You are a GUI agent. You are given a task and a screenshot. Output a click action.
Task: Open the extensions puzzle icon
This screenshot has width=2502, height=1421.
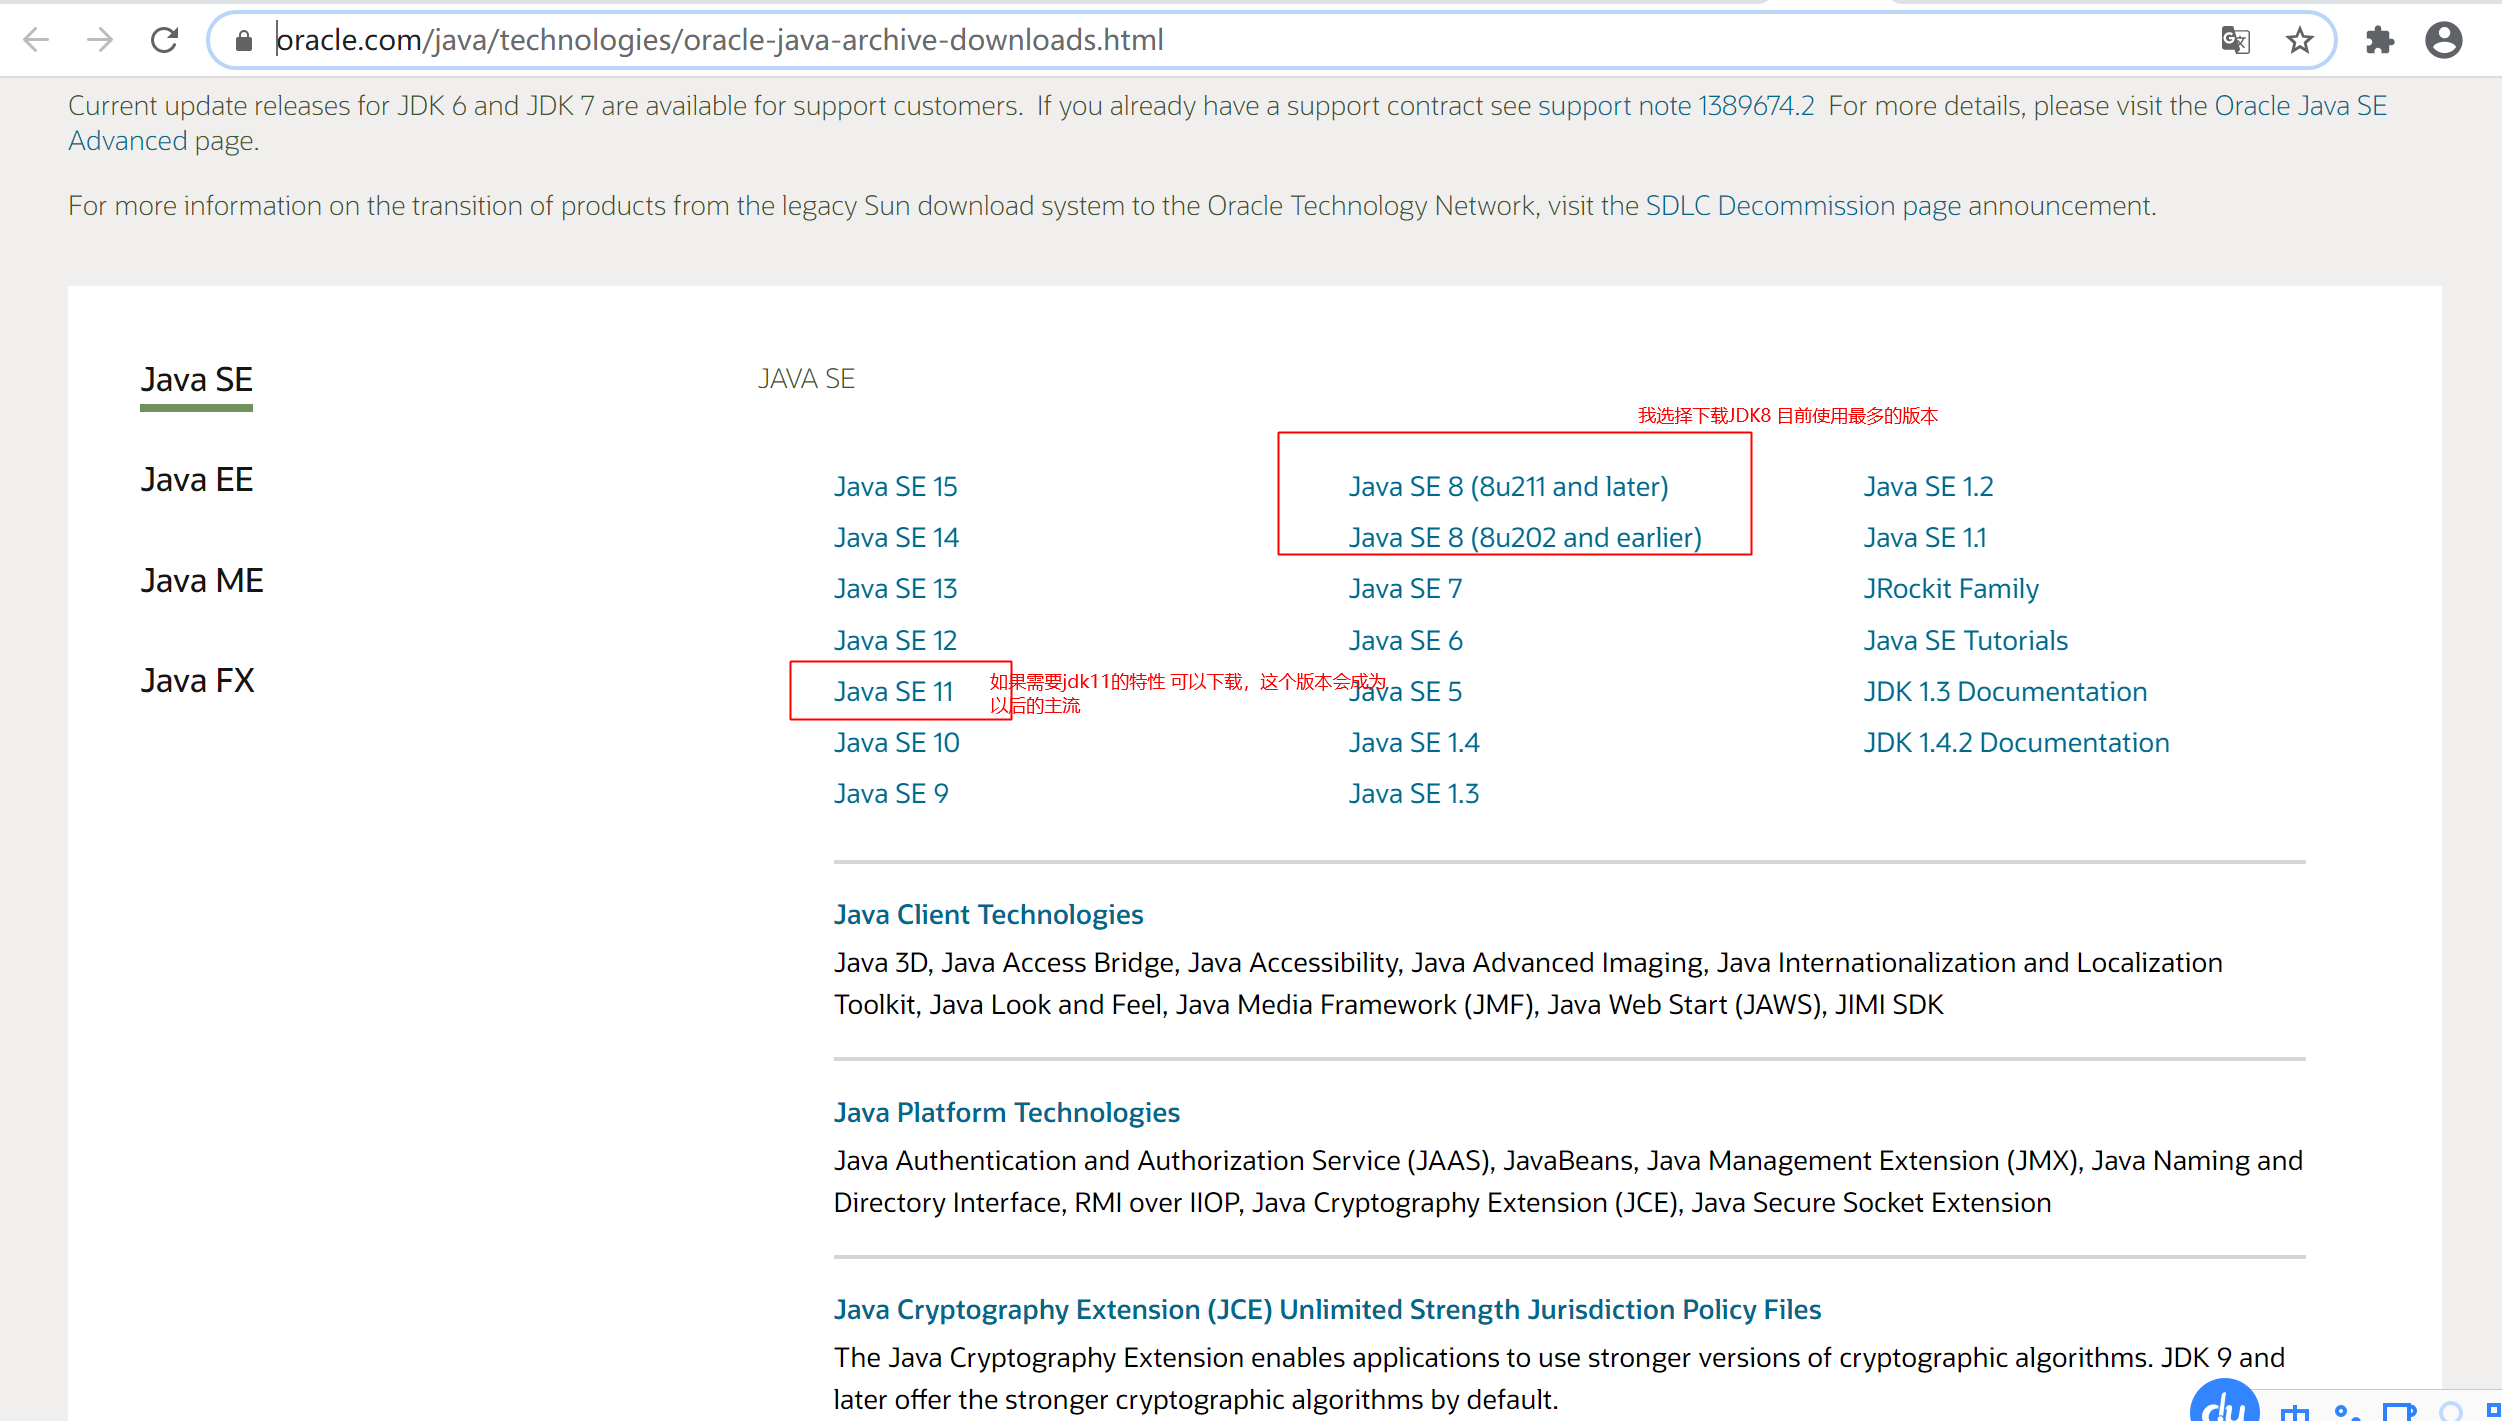coord(2379,40)
